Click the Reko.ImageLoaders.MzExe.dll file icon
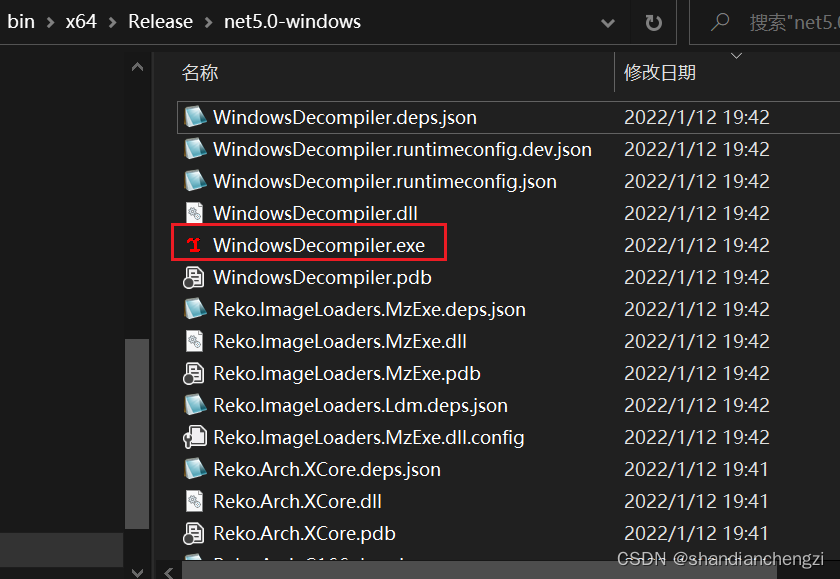840x579 pixels. 194,341
